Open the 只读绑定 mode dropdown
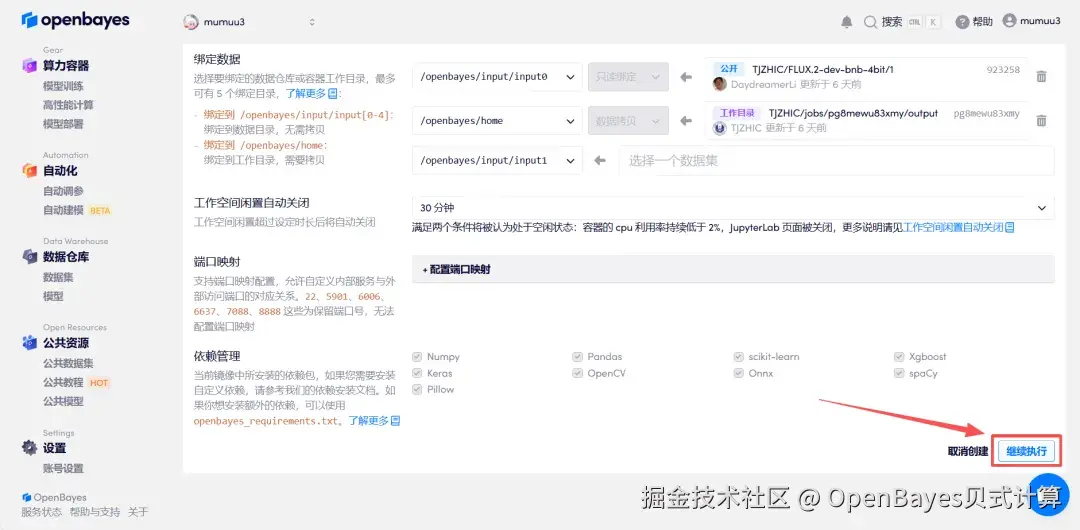The width and height of the screenshot is (1080, 530). click(x=628, y=77)
